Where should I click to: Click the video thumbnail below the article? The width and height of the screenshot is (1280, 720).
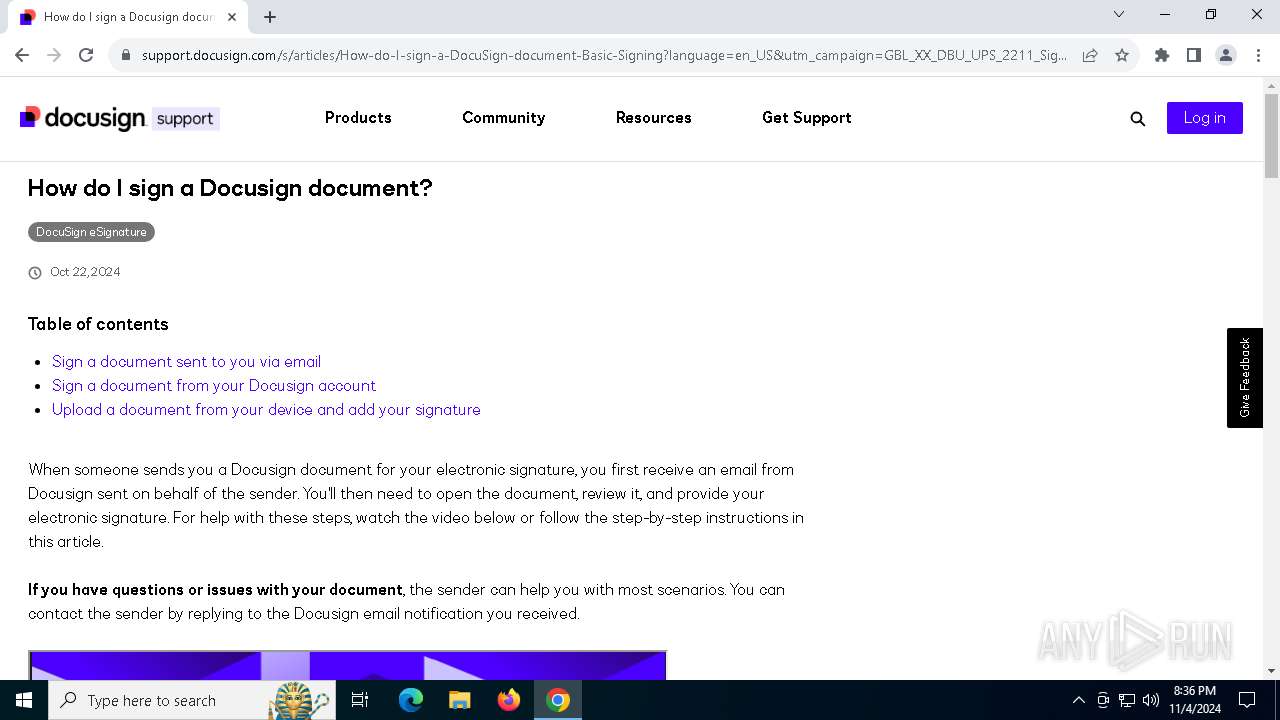[x=347, y=665]
